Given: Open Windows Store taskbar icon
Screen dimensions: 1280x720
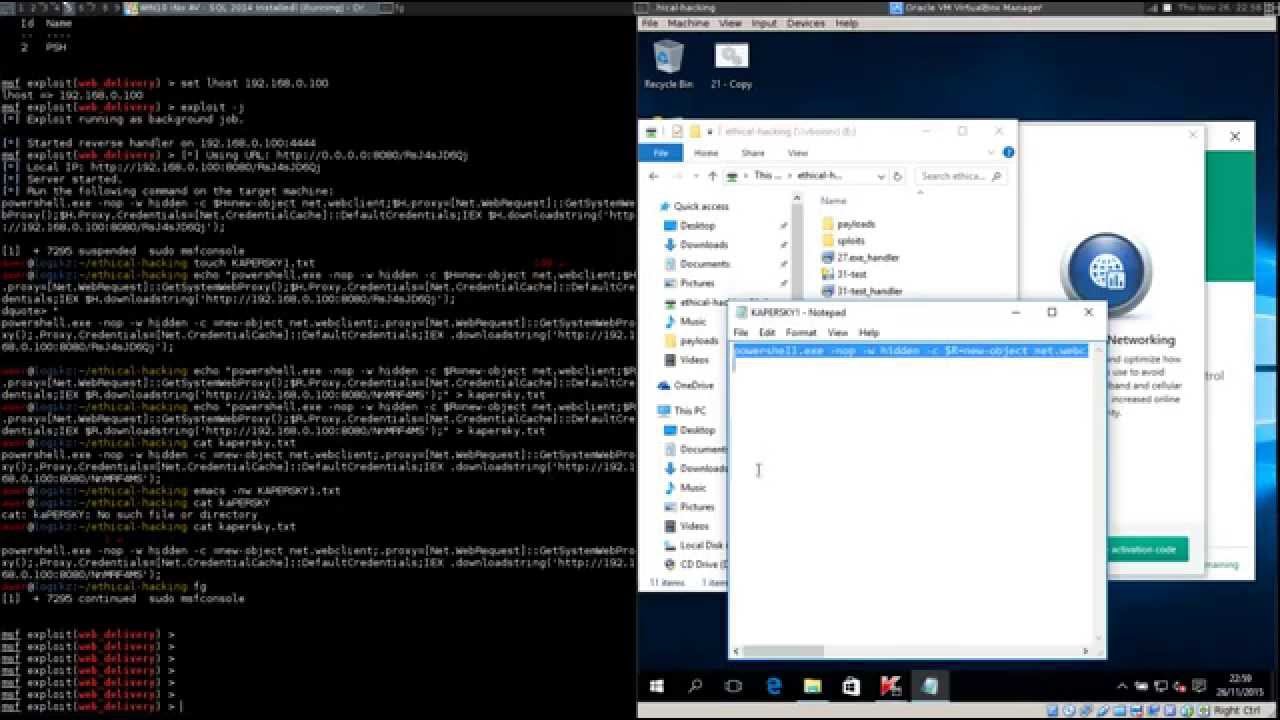Looking at the screenshot, I should 851,687.
